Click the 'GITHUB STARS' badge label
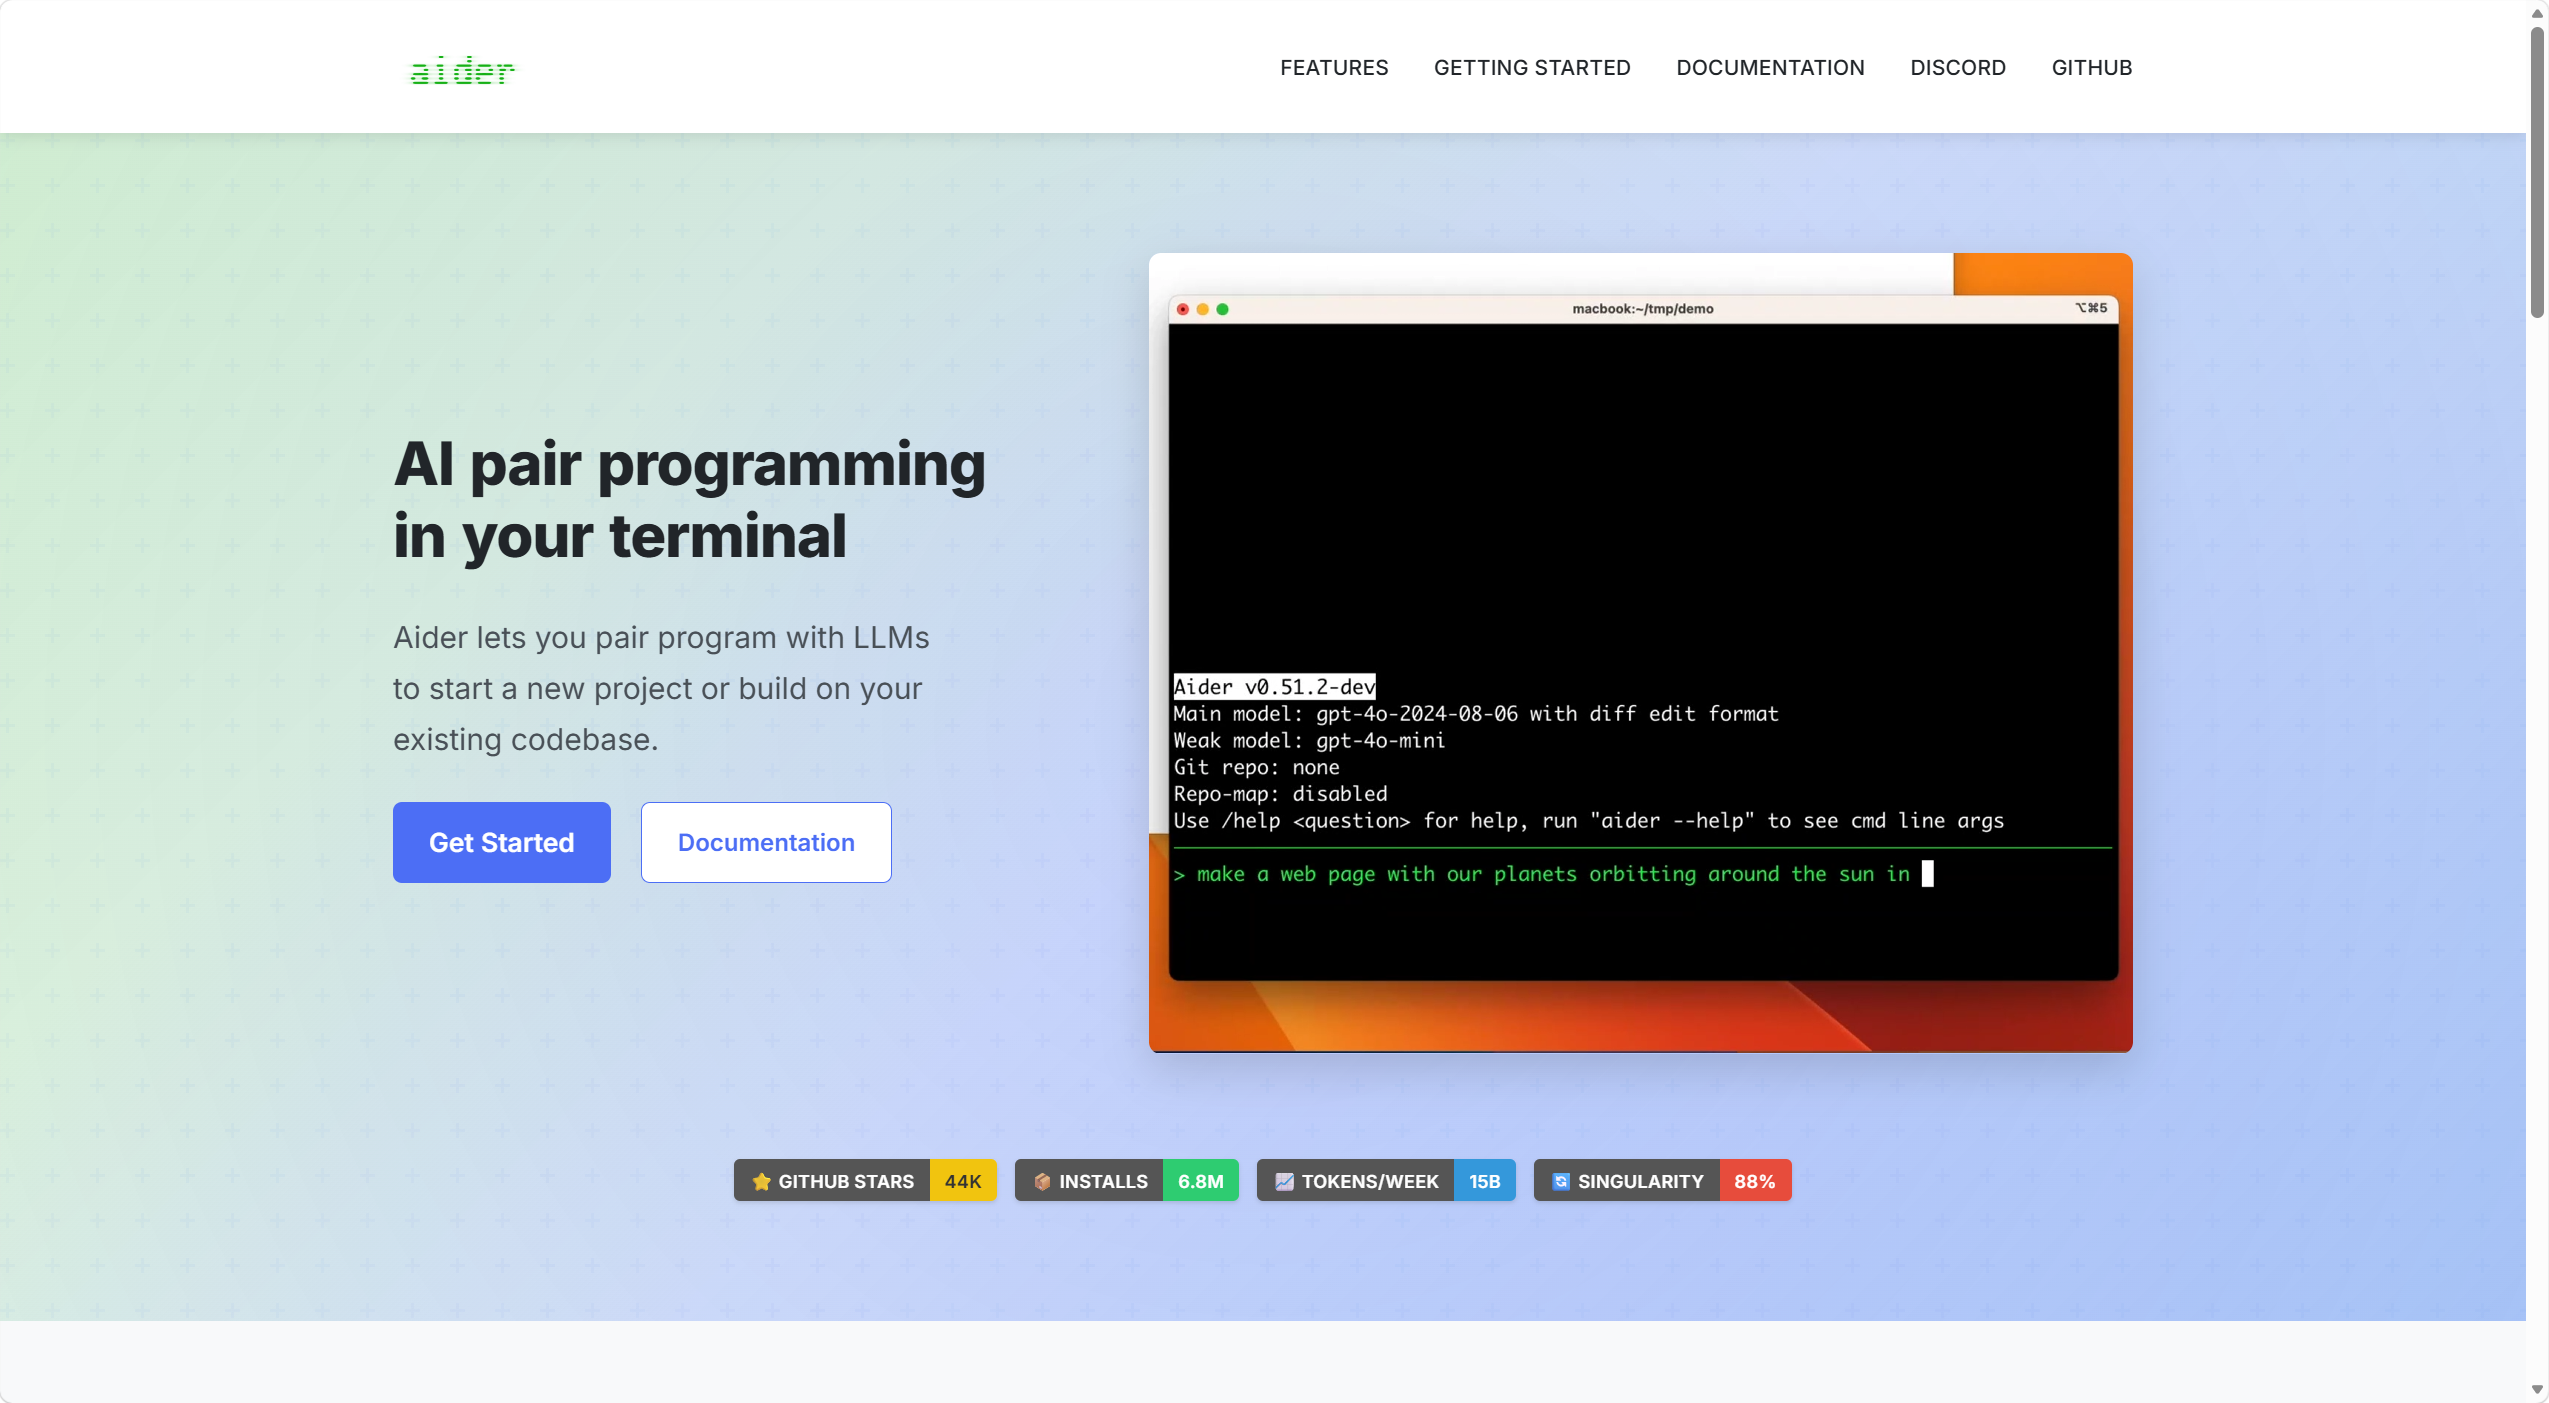2549x1403 pixels. (x=846, y=1181)
